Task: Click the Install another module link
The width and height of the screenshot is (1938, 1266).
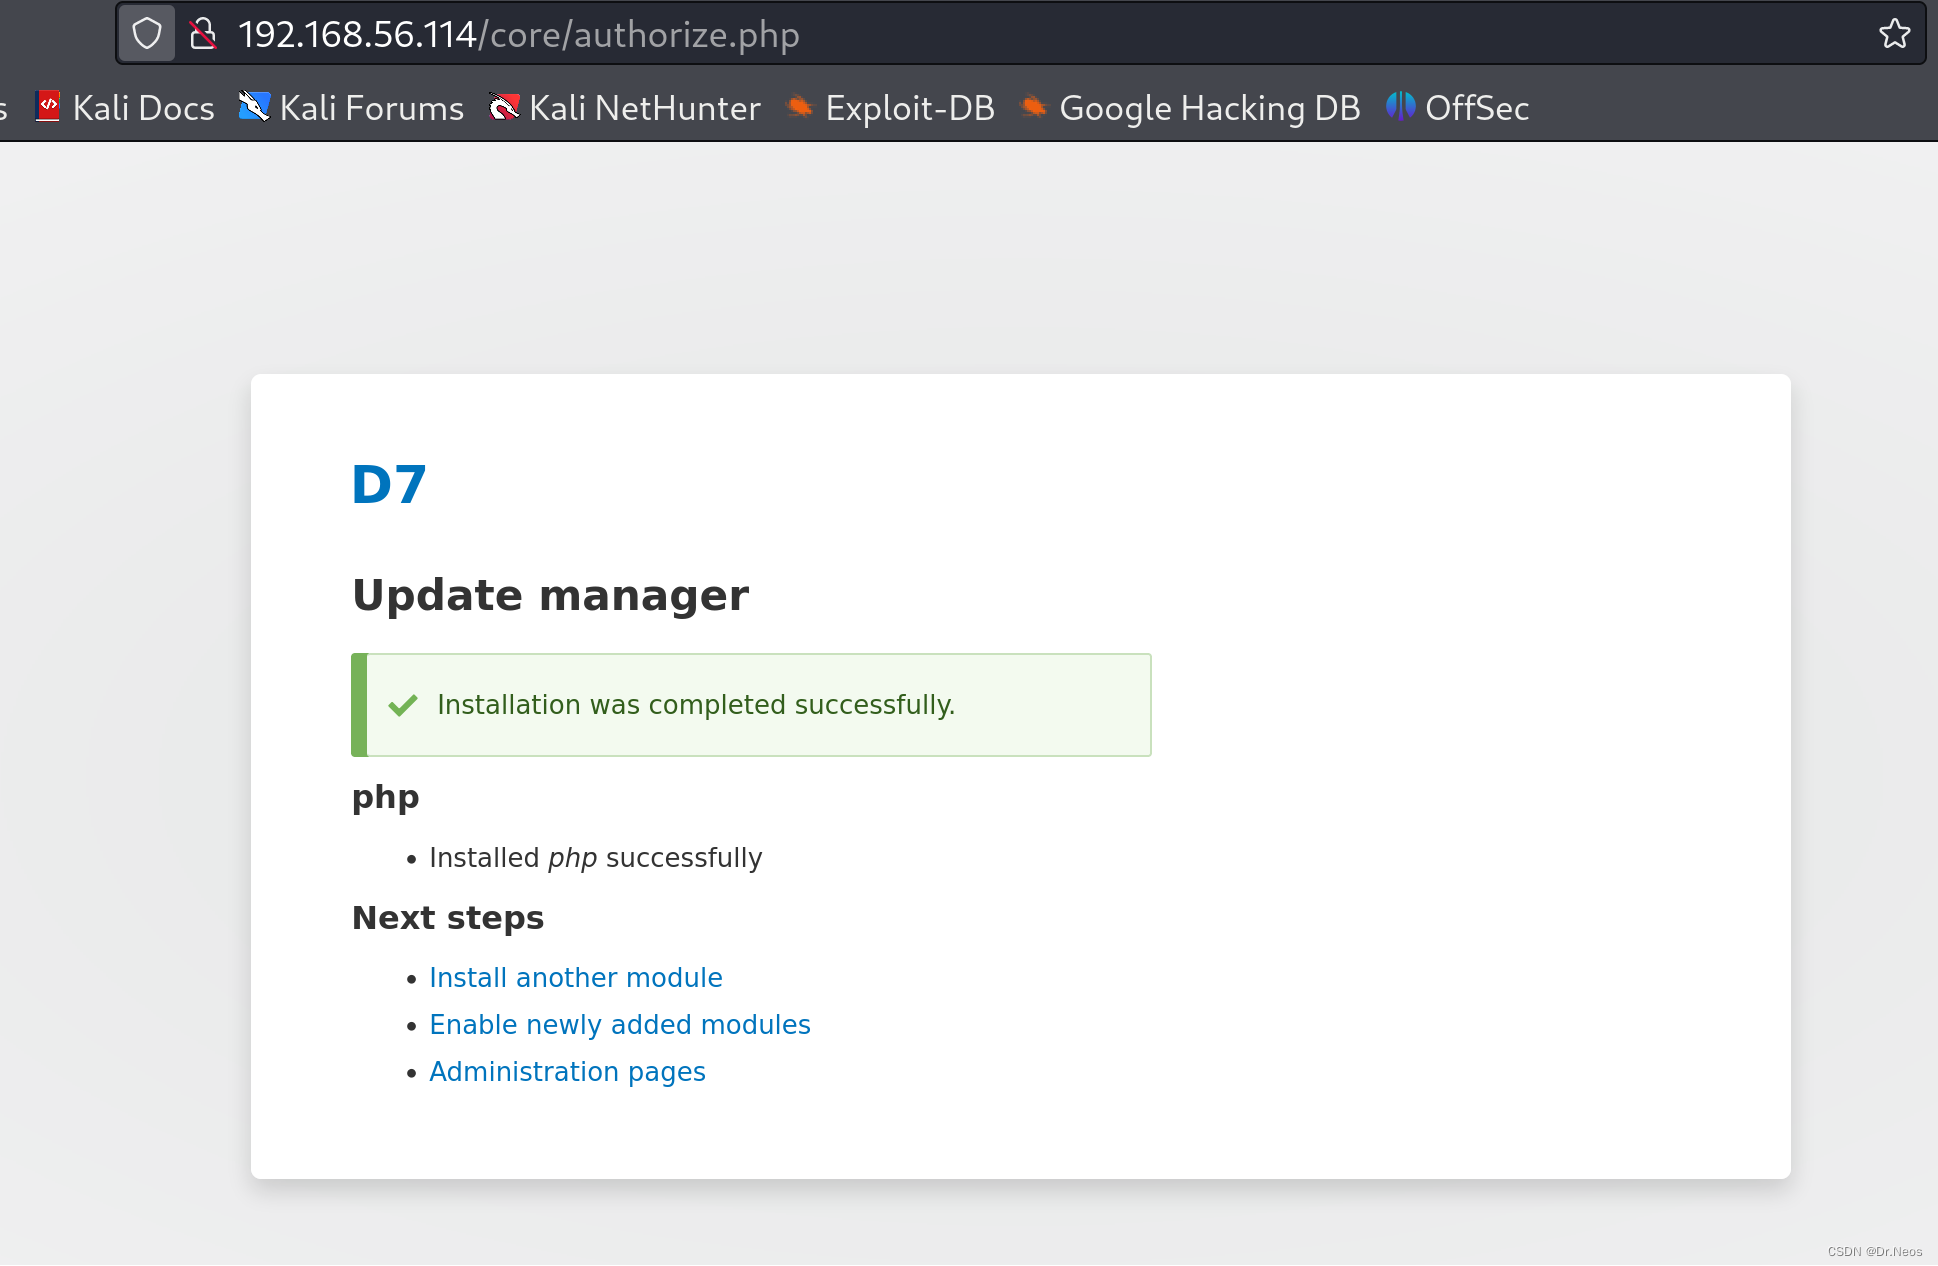Action: click(x=576, y=976)
